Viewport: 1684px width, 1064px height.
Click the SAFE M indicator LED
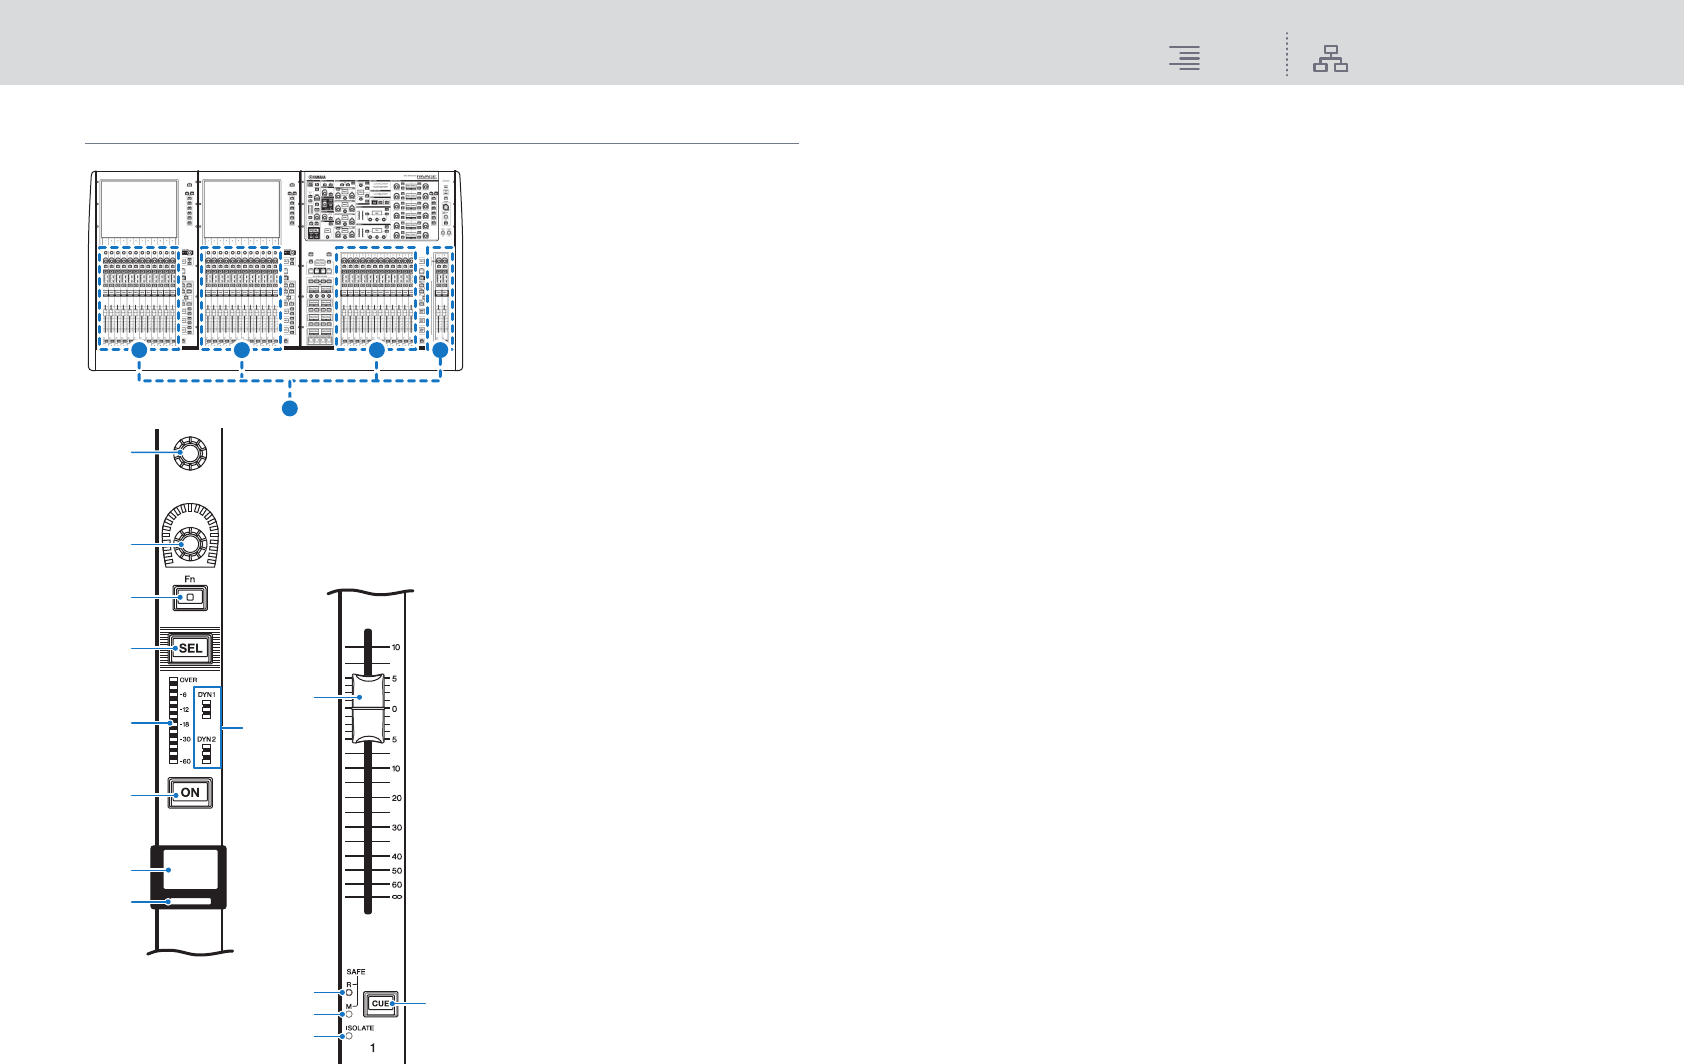click(x=349, y=1014)
